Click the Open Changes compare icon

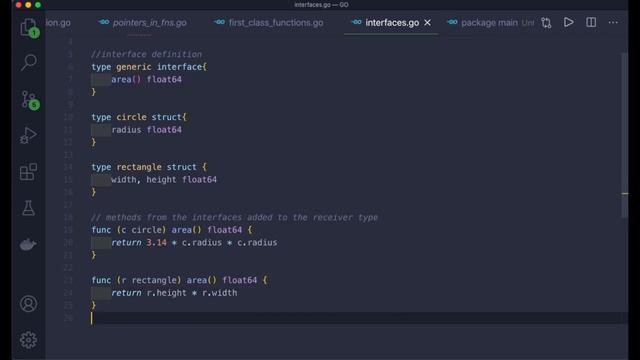point(546,22)
